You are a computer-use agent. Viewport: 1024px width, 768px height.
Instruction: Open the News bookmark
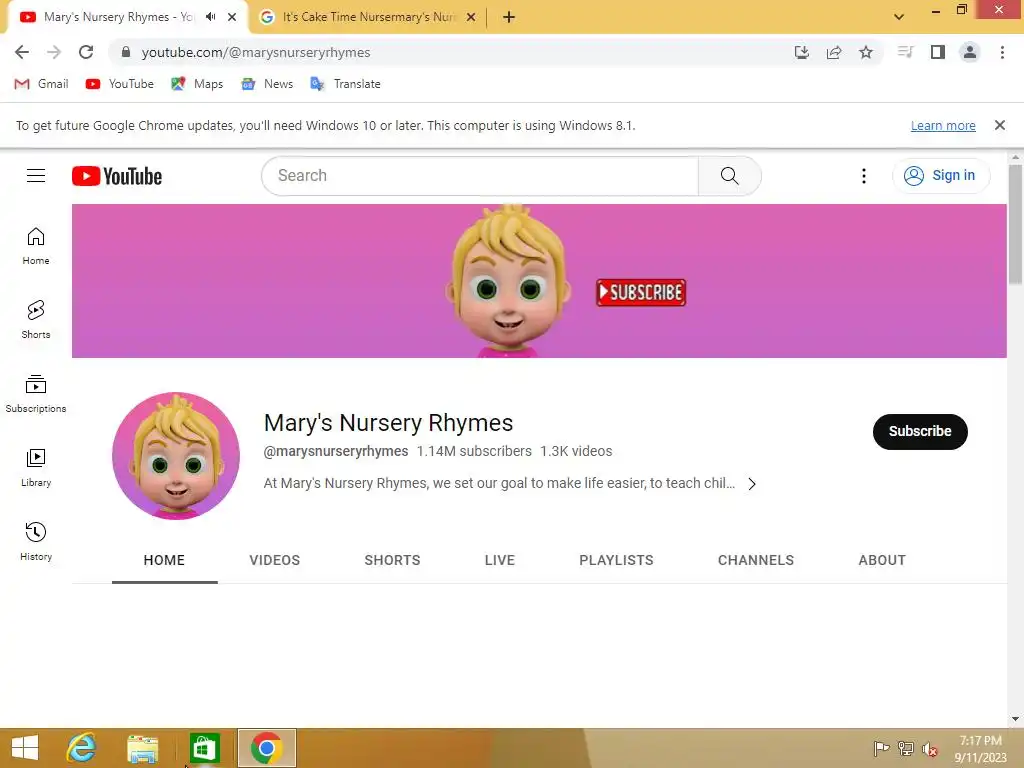click(267, 84)
